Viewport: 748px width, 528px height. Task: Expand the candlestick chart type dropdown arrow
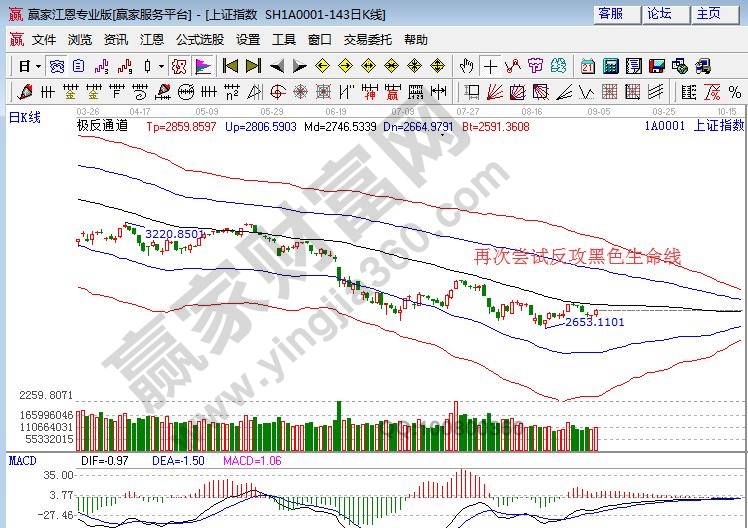tap(161, 66)
